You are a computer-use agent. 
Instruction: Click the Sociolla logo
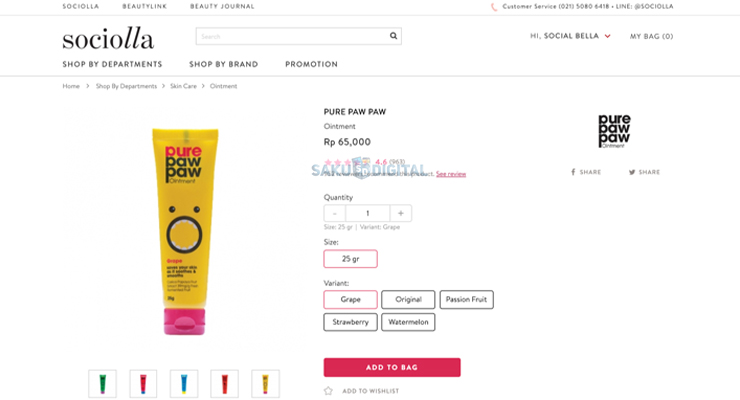point(107,40)
